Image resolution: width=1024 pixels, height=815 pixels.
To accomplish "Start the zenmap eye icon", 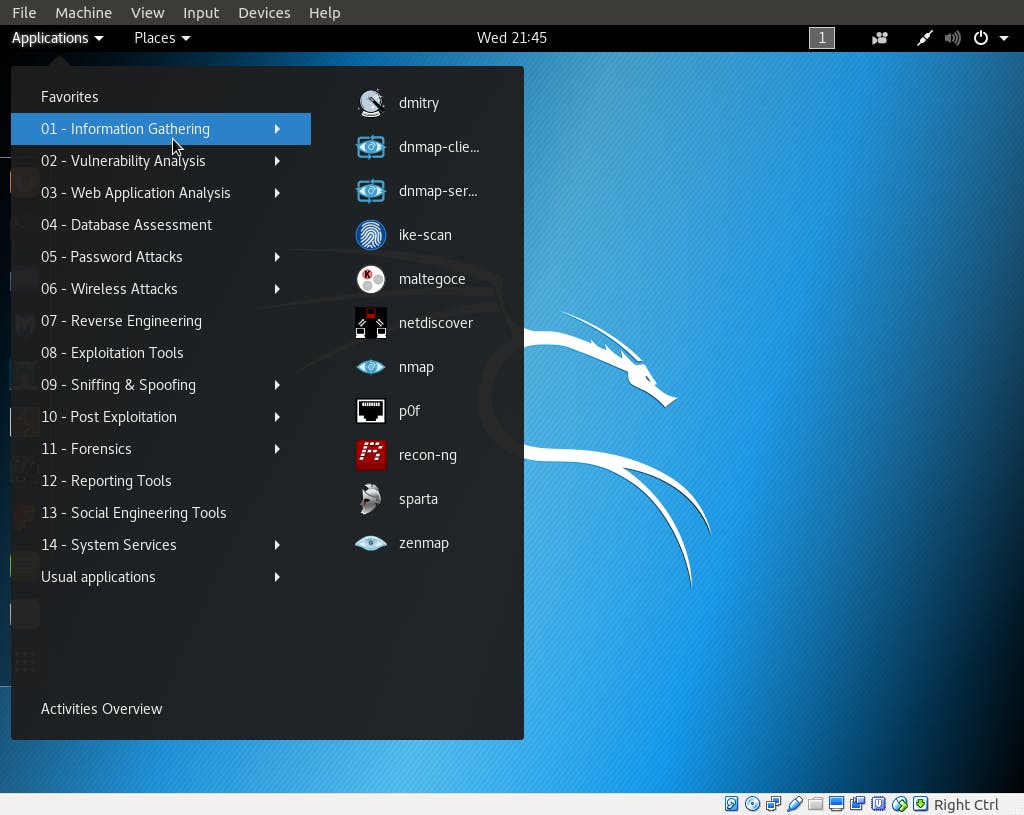I will pos(371,543).
